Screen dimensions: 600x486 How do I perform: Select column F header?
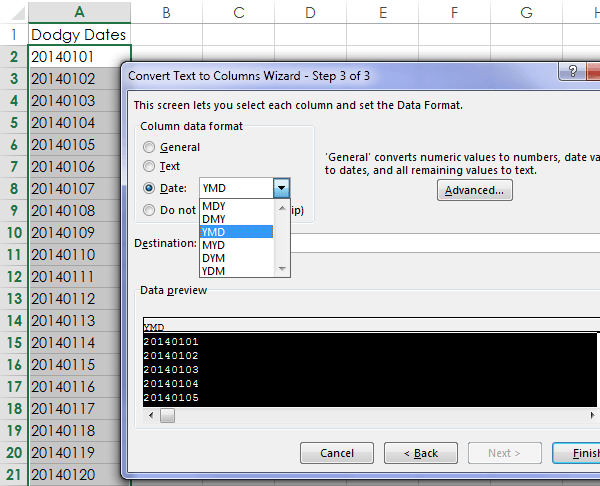[x=455, y=12]
